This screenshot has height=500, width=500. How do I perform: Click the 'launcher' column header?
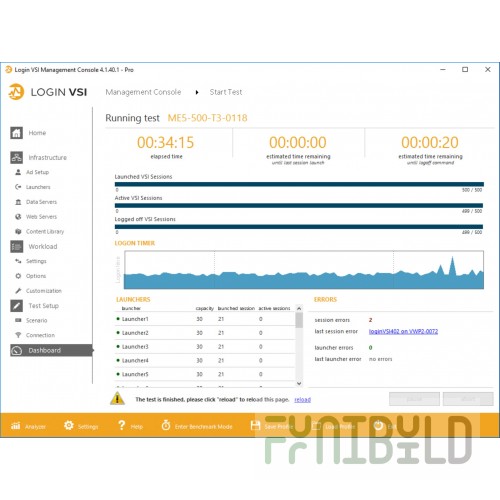[x=131, y=308]
